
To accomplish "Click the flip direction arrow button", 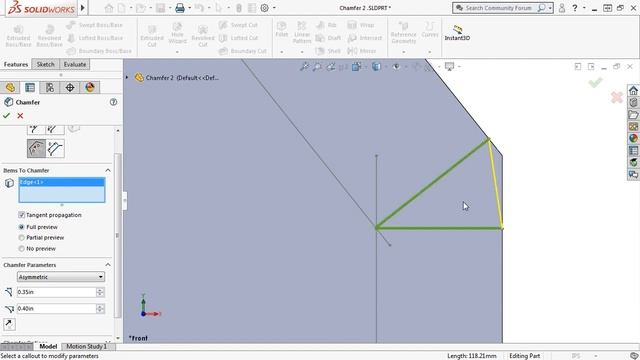I will click(9, 324).
